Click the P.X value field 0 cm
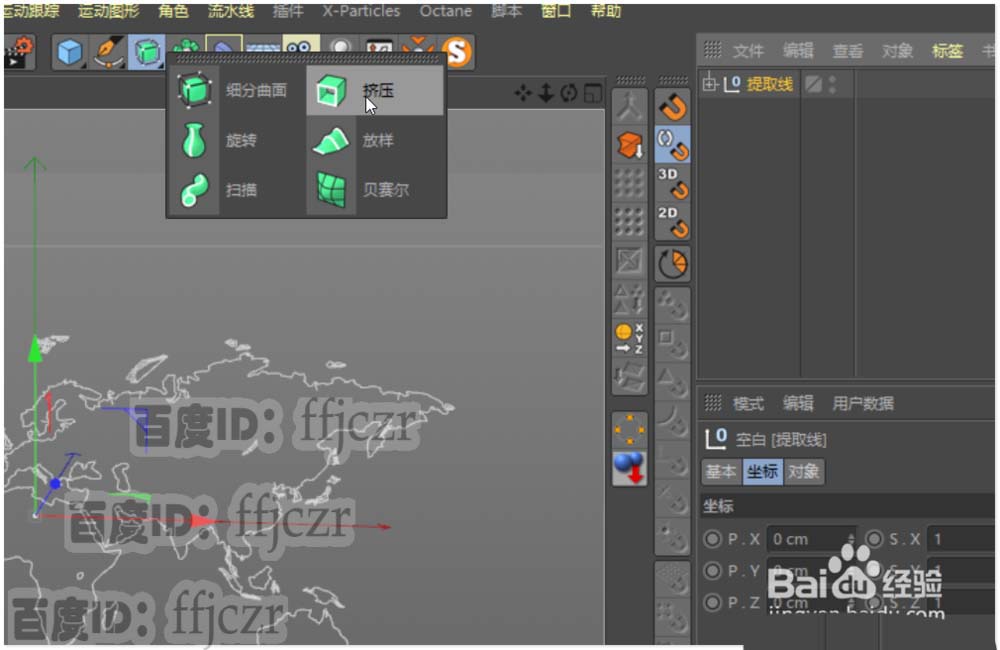 pos(811,540)
